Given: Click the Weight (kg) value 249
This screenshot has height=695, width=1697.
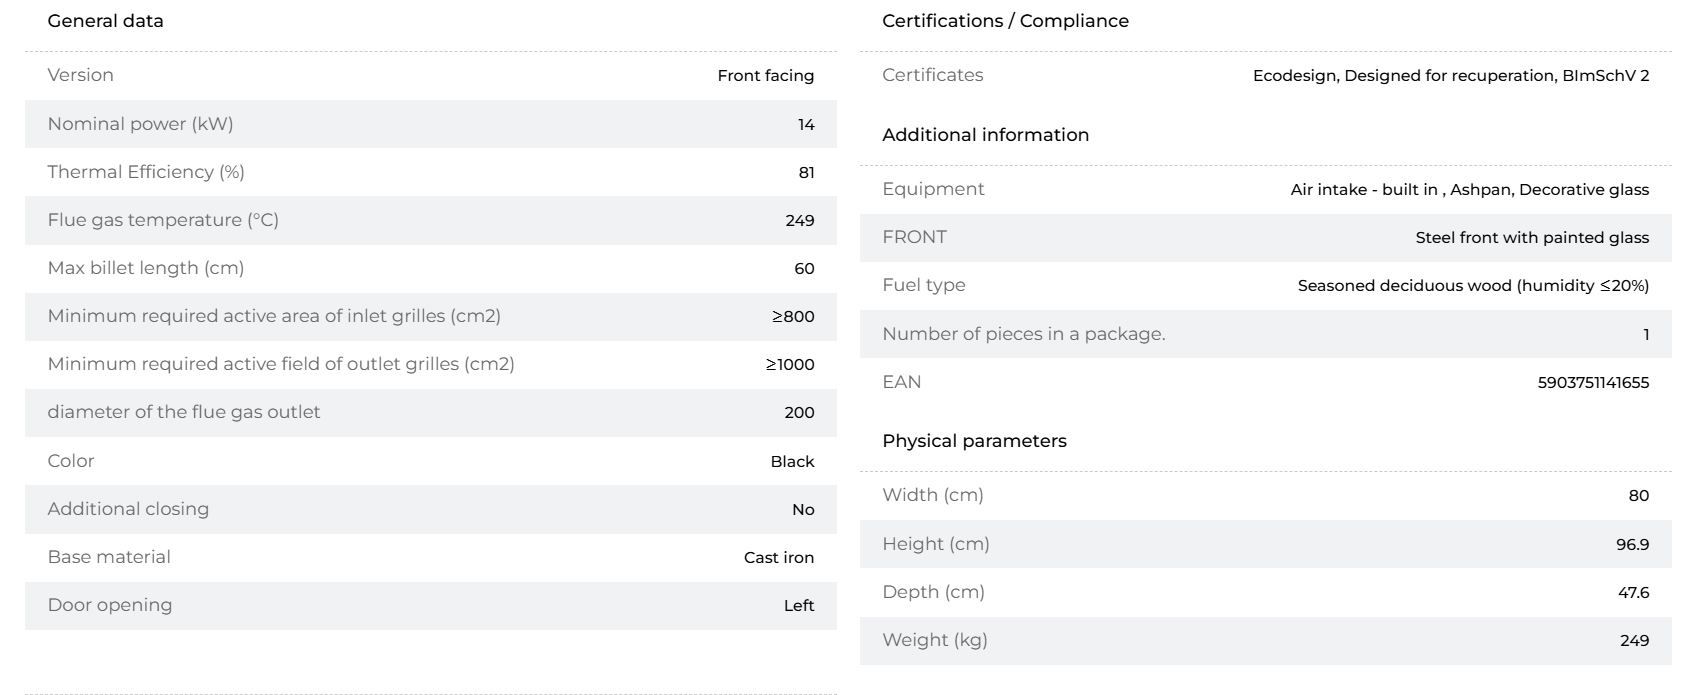Looking at the screenshot, I should coord(1634,641).
